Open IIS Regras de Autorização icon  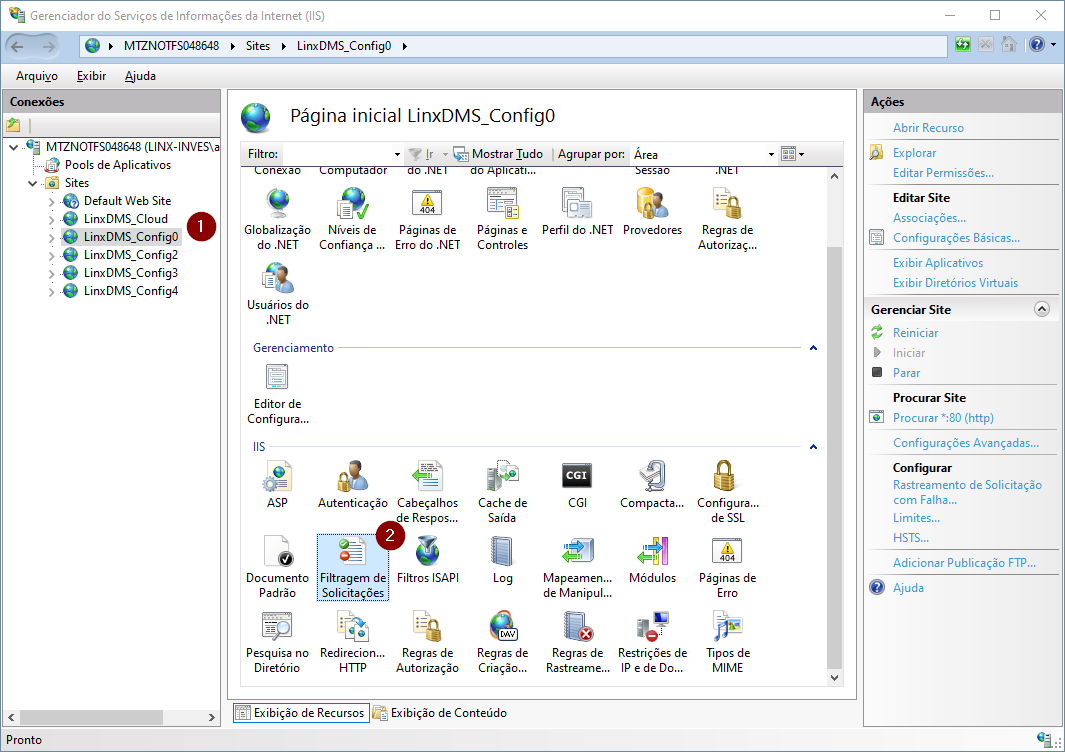(x=427, y=643)
